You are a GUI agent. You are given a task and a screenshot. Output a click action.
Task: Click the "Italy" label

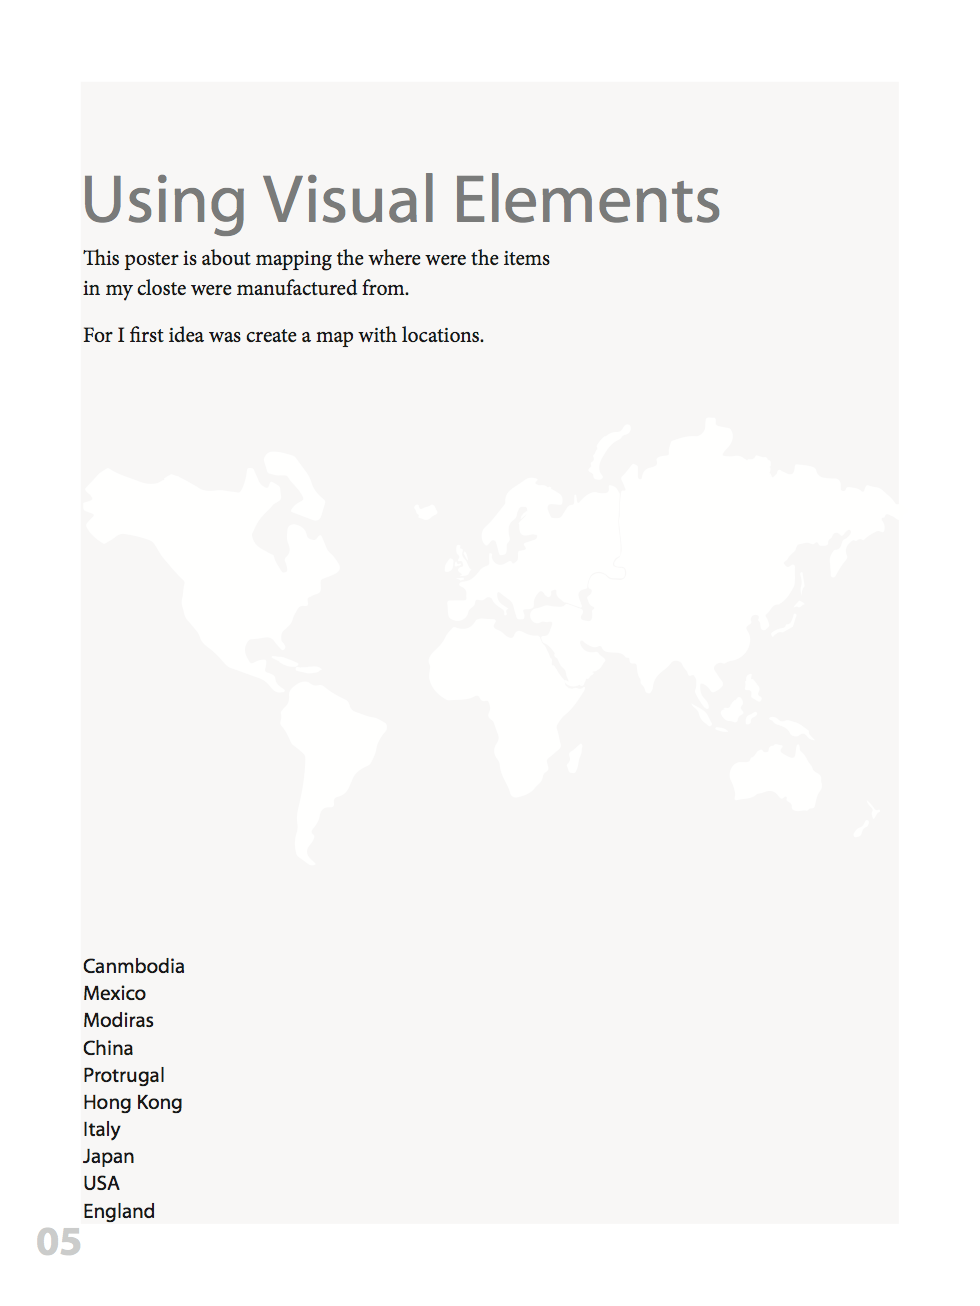tap(101, 1129)
